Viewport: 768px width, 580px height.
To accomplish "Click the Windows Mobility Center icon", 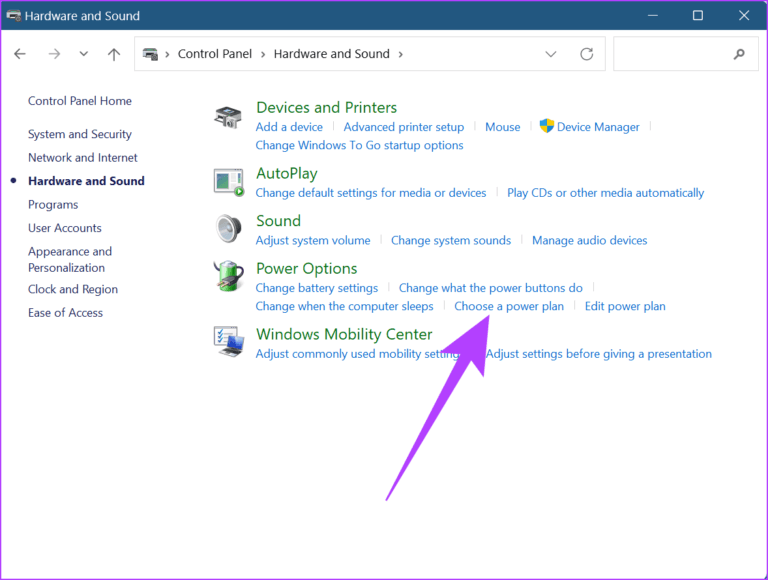I will pyautogui.click(x=229, y=341).
